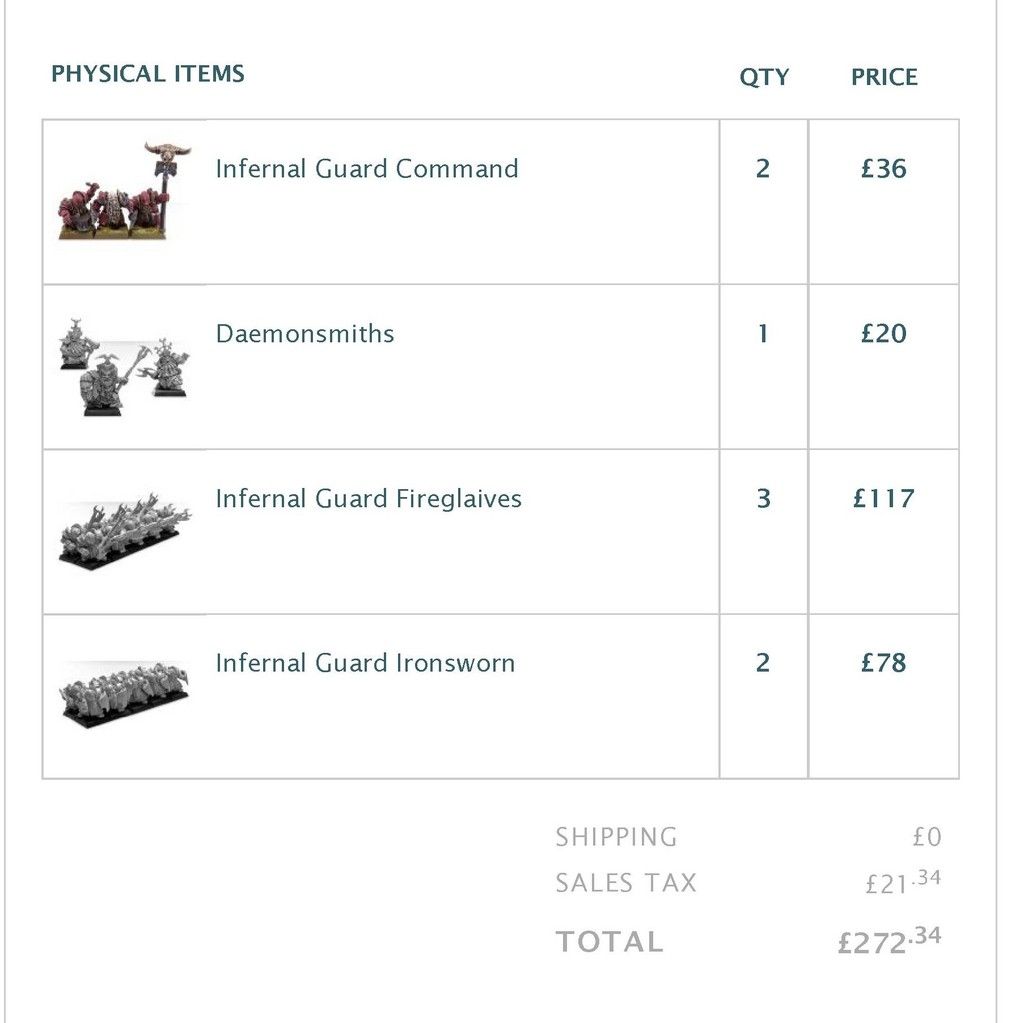
Task: Click the £272.34 total amount
Action: [889, 941]
